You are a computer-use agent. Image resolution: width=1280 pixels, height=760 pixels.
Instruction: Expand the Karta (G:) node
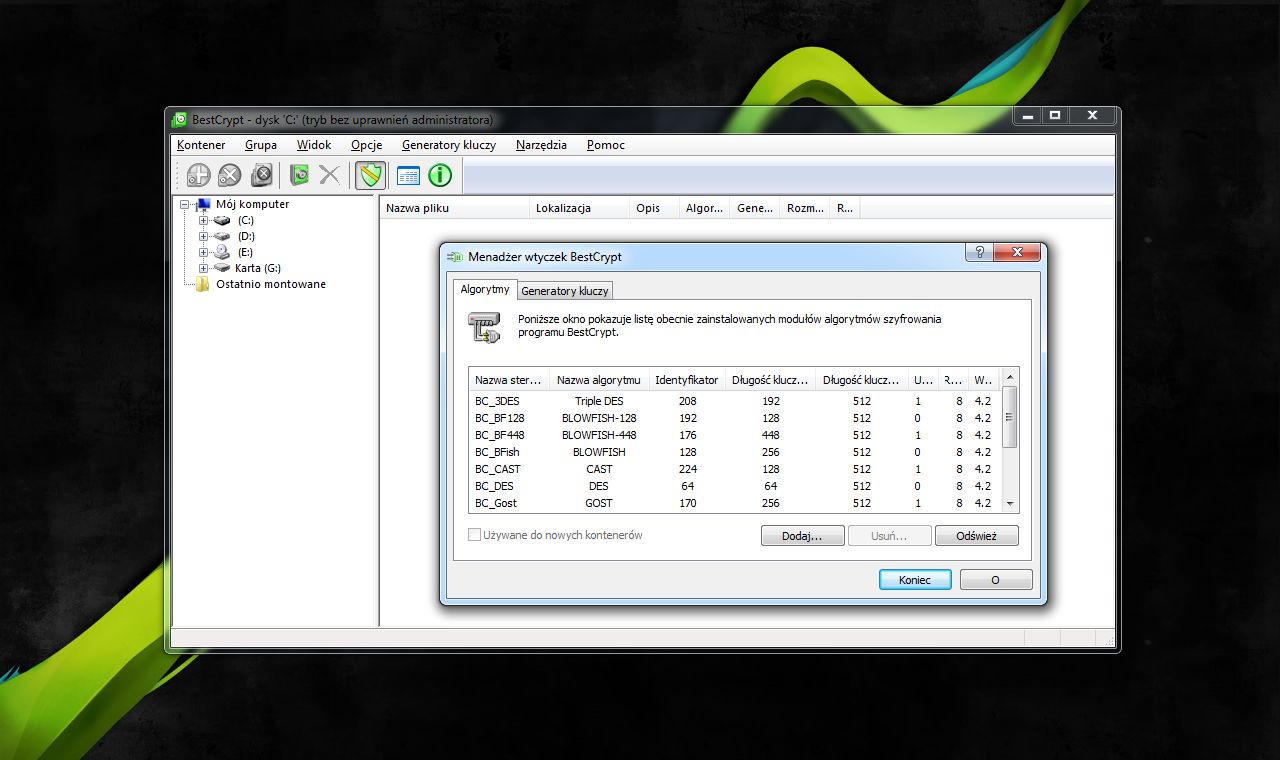pyautogui.click(x=204, y=268)
